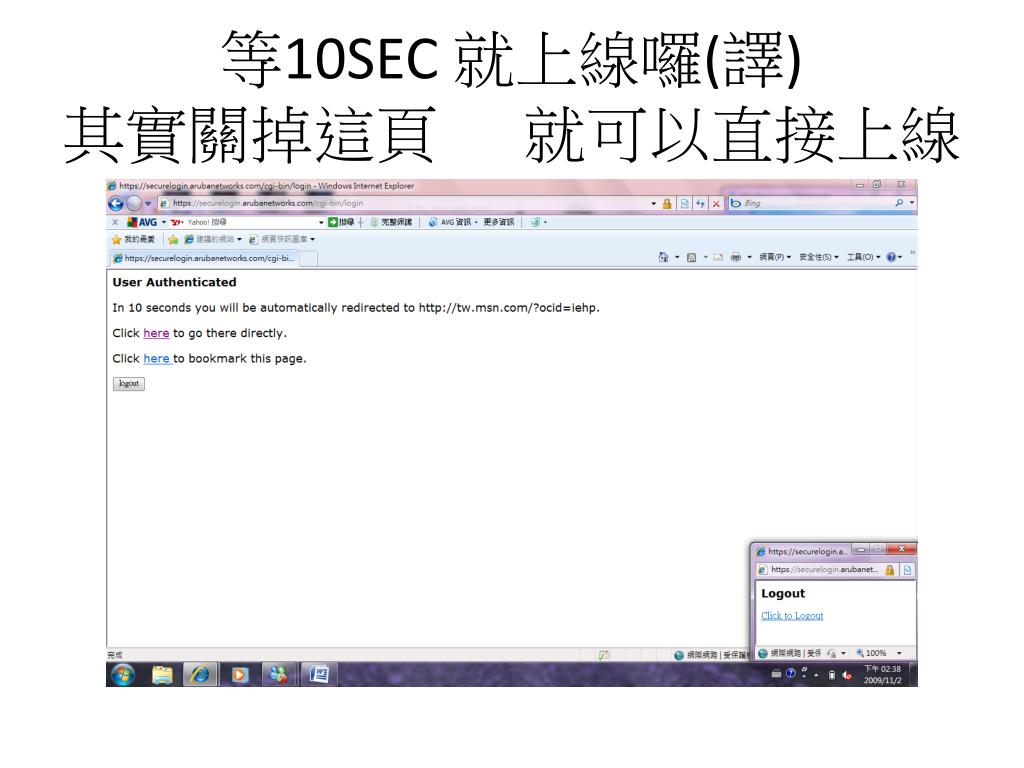The width and height of the screenshot is (1024, 768).
Task: Click the logout button
Action: tap(129, 383)
